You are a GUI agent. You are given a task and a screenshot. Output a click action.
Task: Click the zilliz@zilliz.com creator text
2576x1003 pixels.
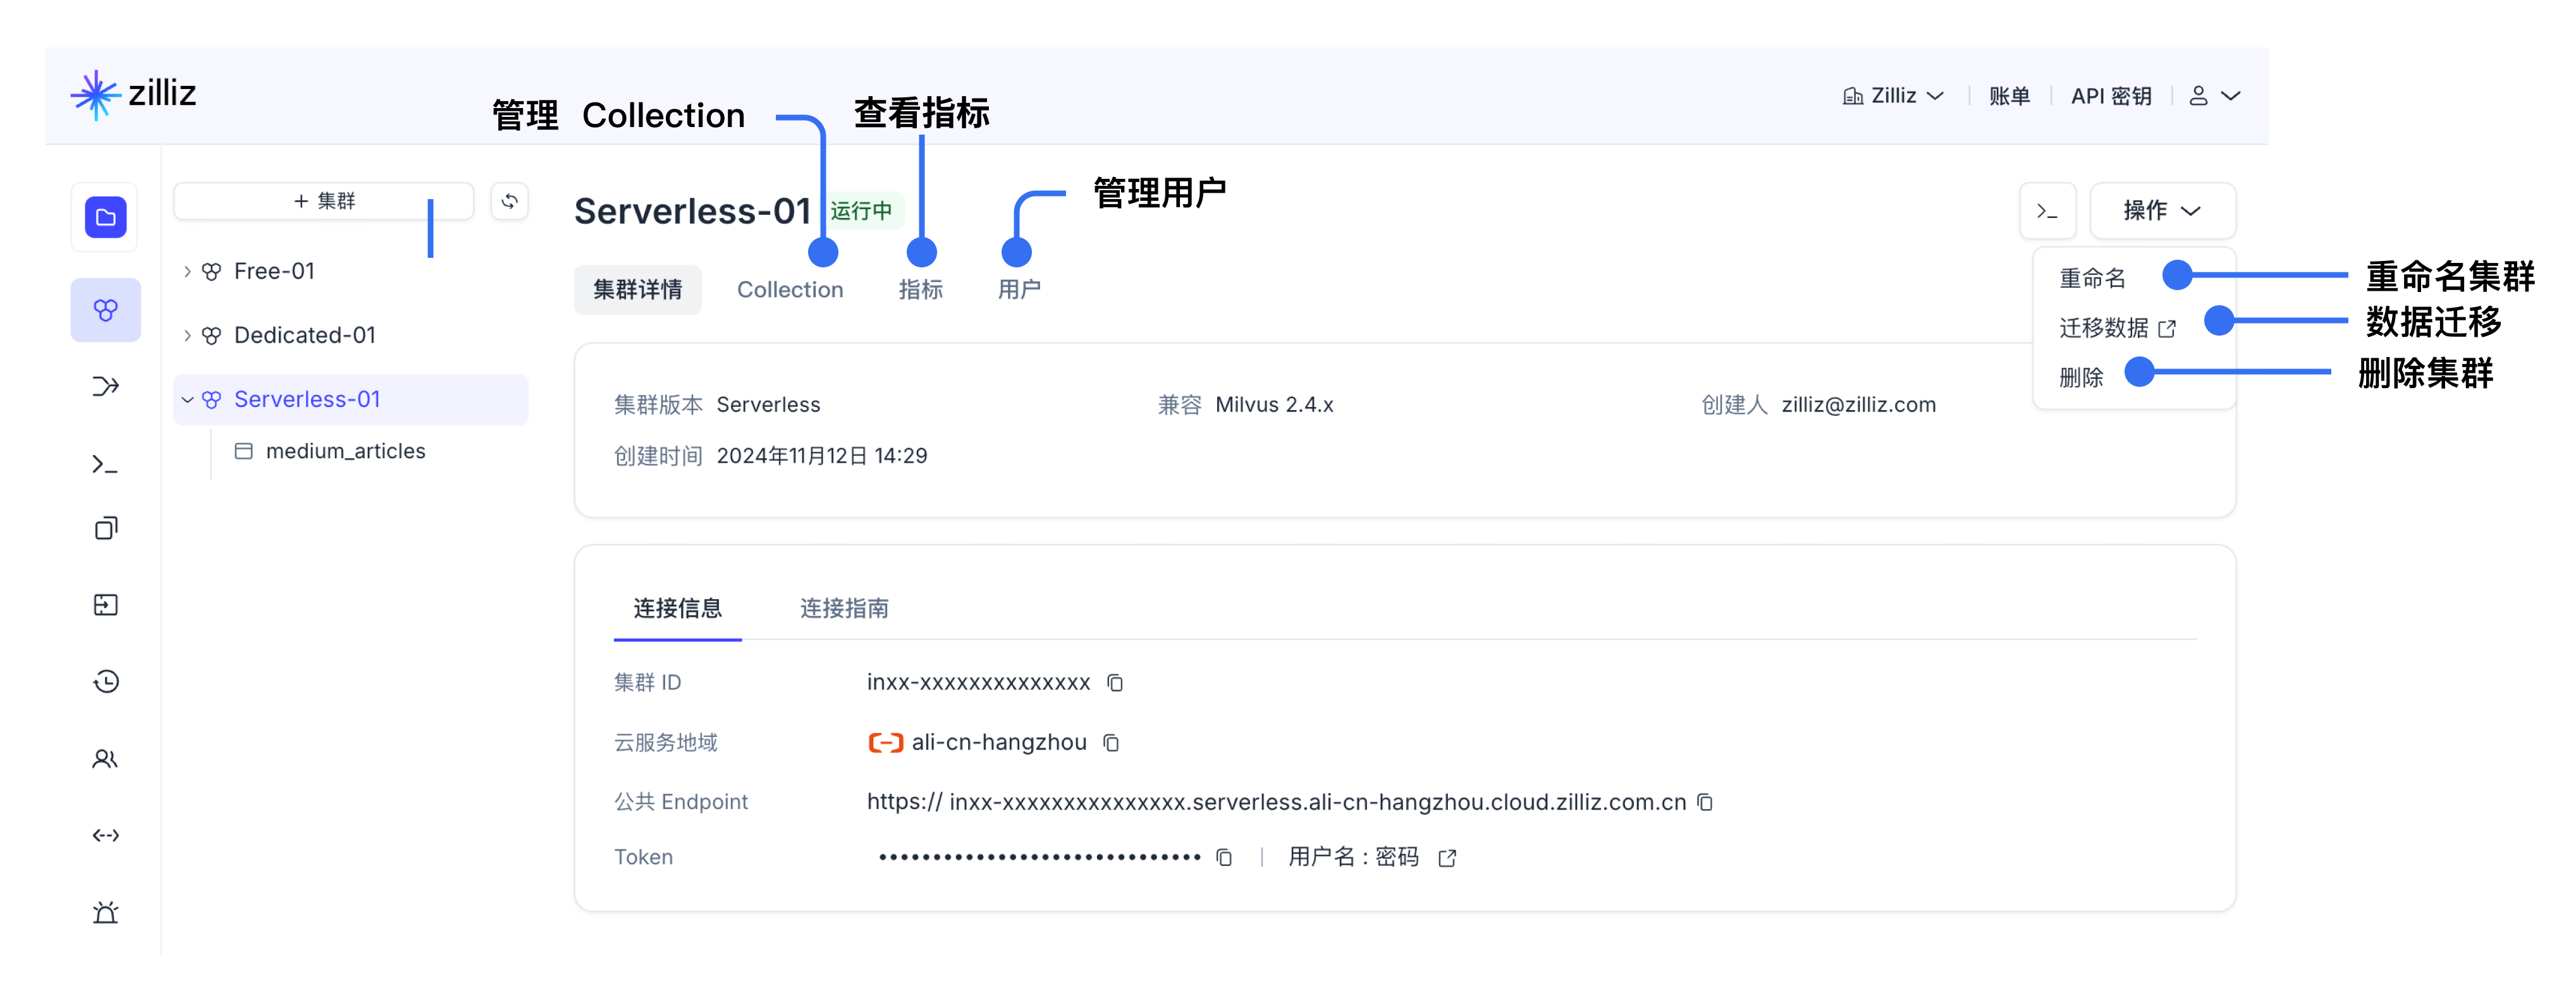point(1858,405)
